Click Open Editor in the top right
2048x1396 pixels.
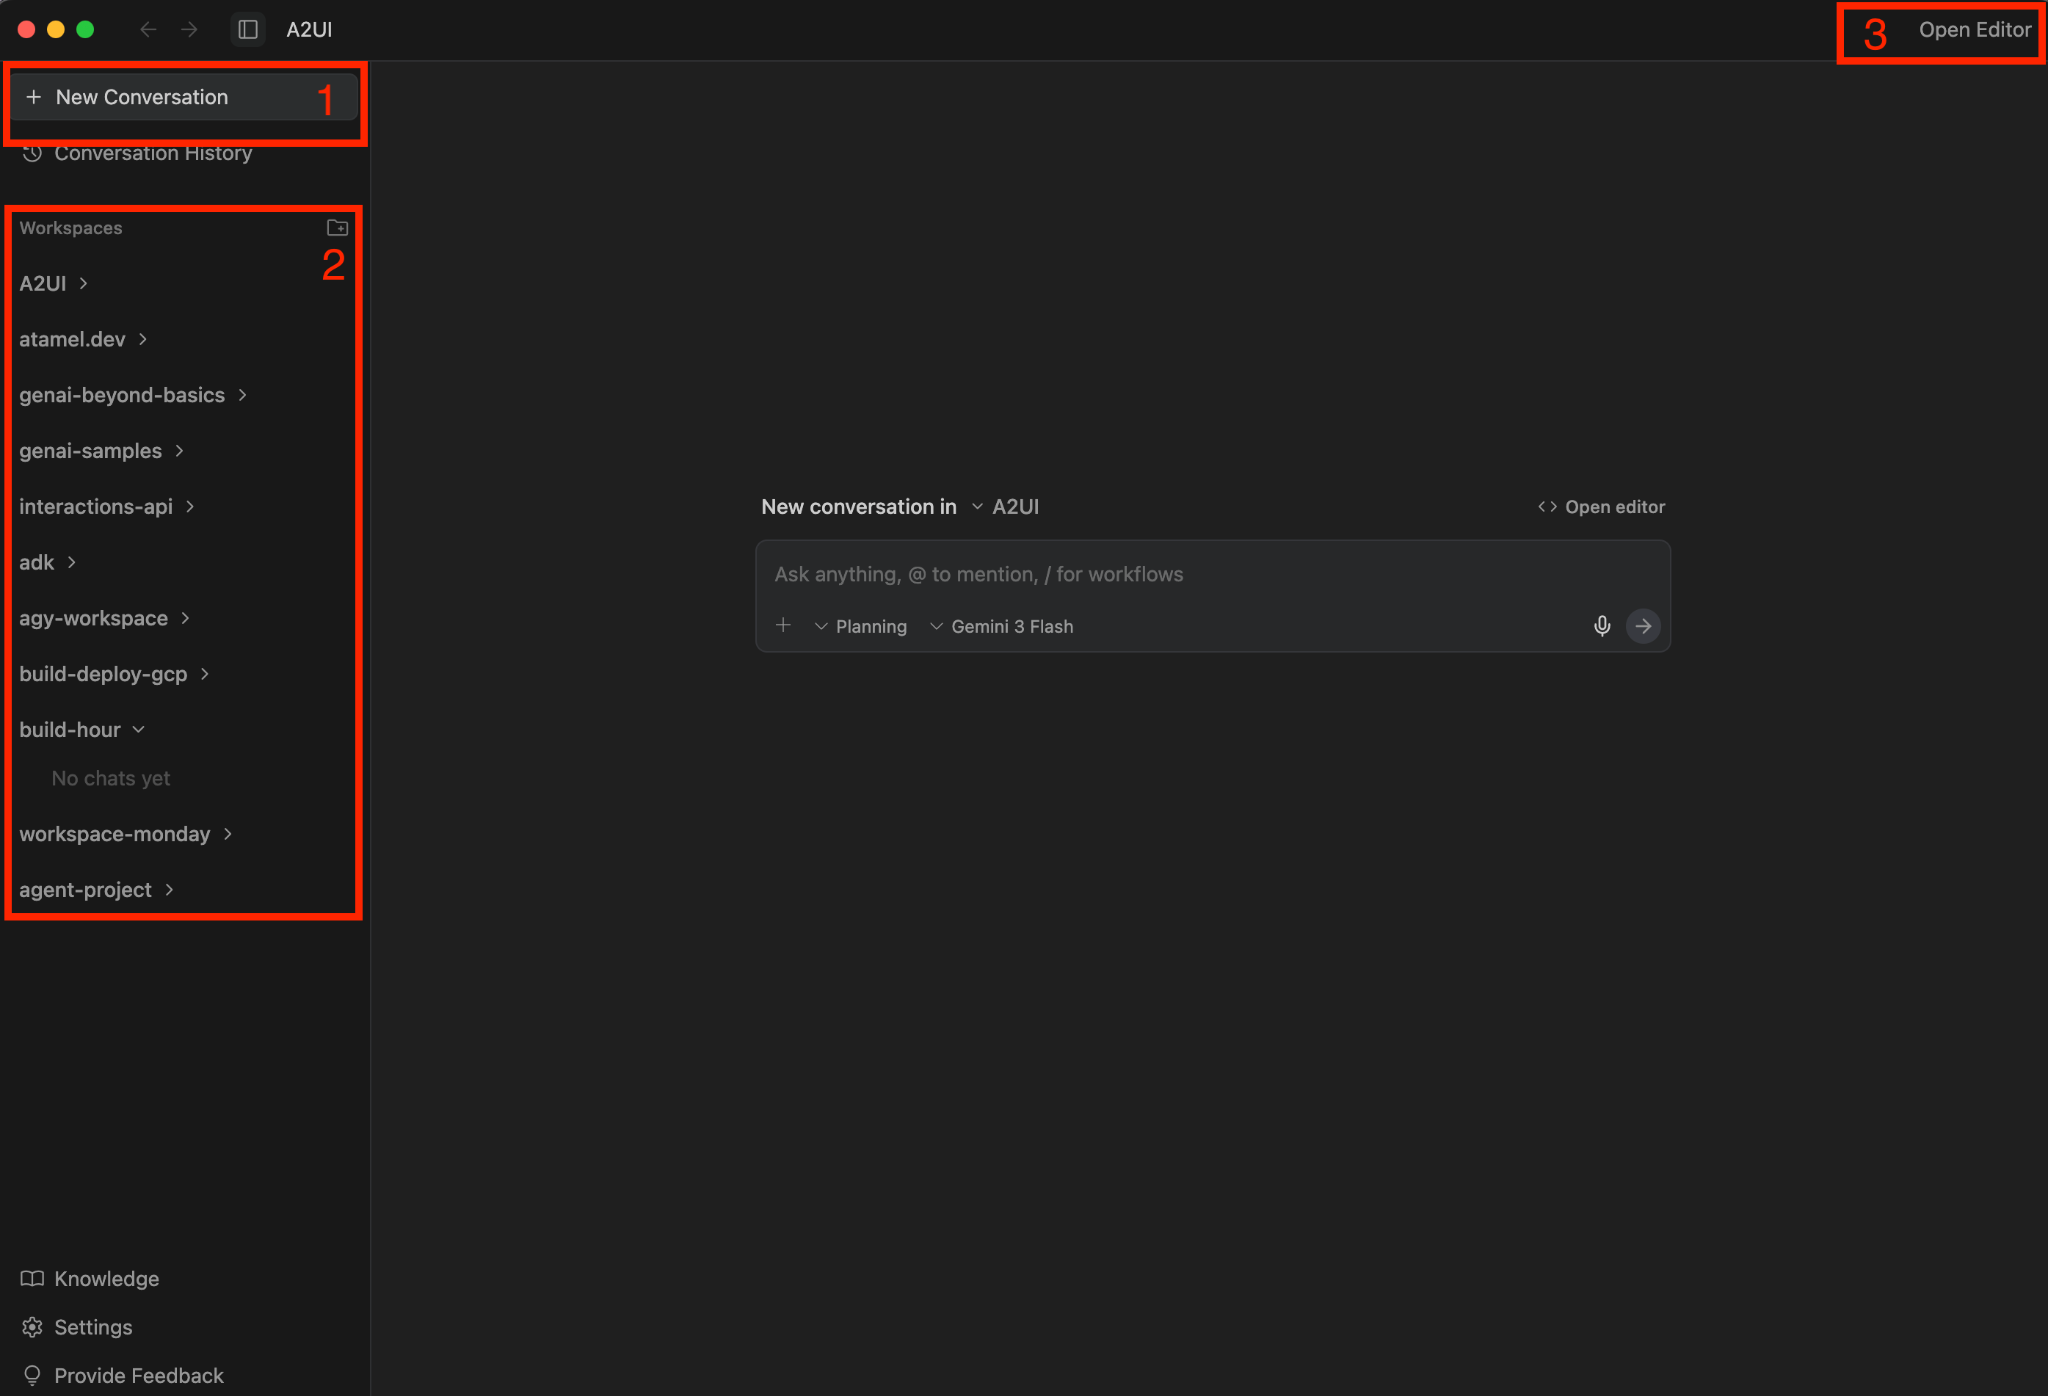[1974, 30]
